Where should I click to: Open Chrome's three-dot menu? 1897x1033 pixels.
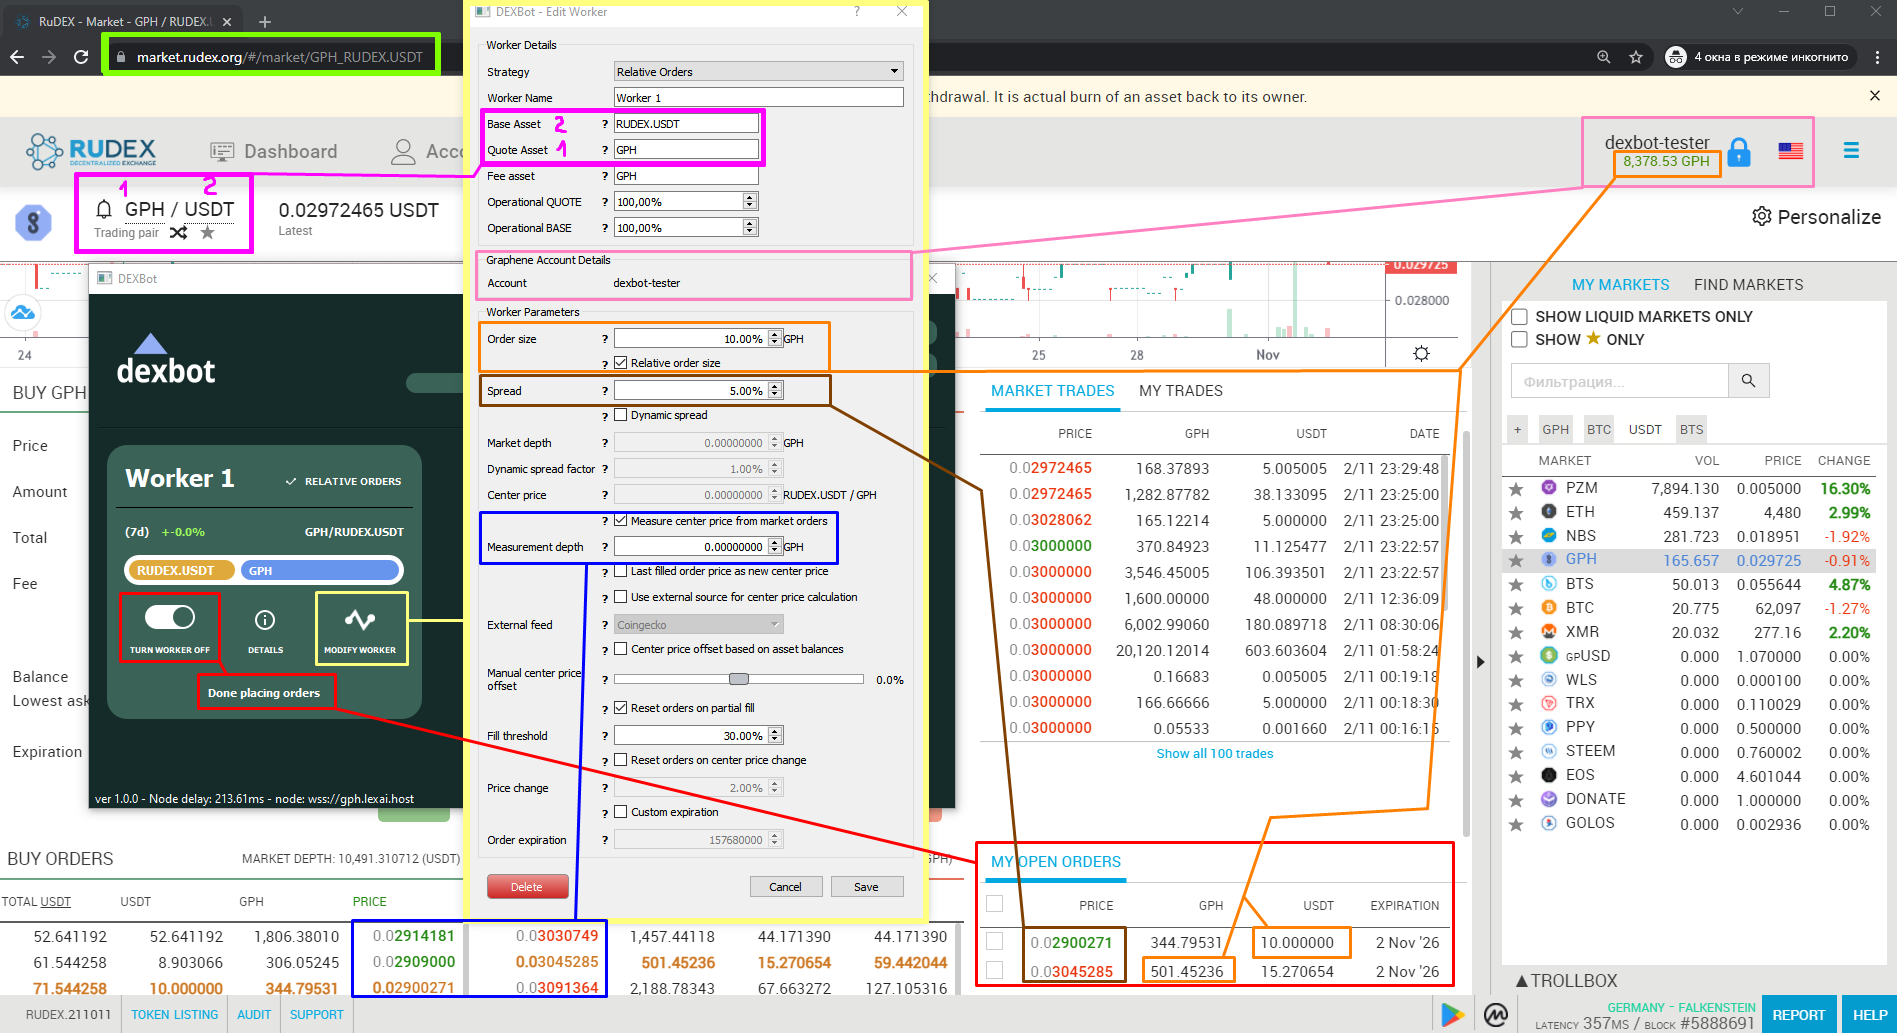(1878, 57)
